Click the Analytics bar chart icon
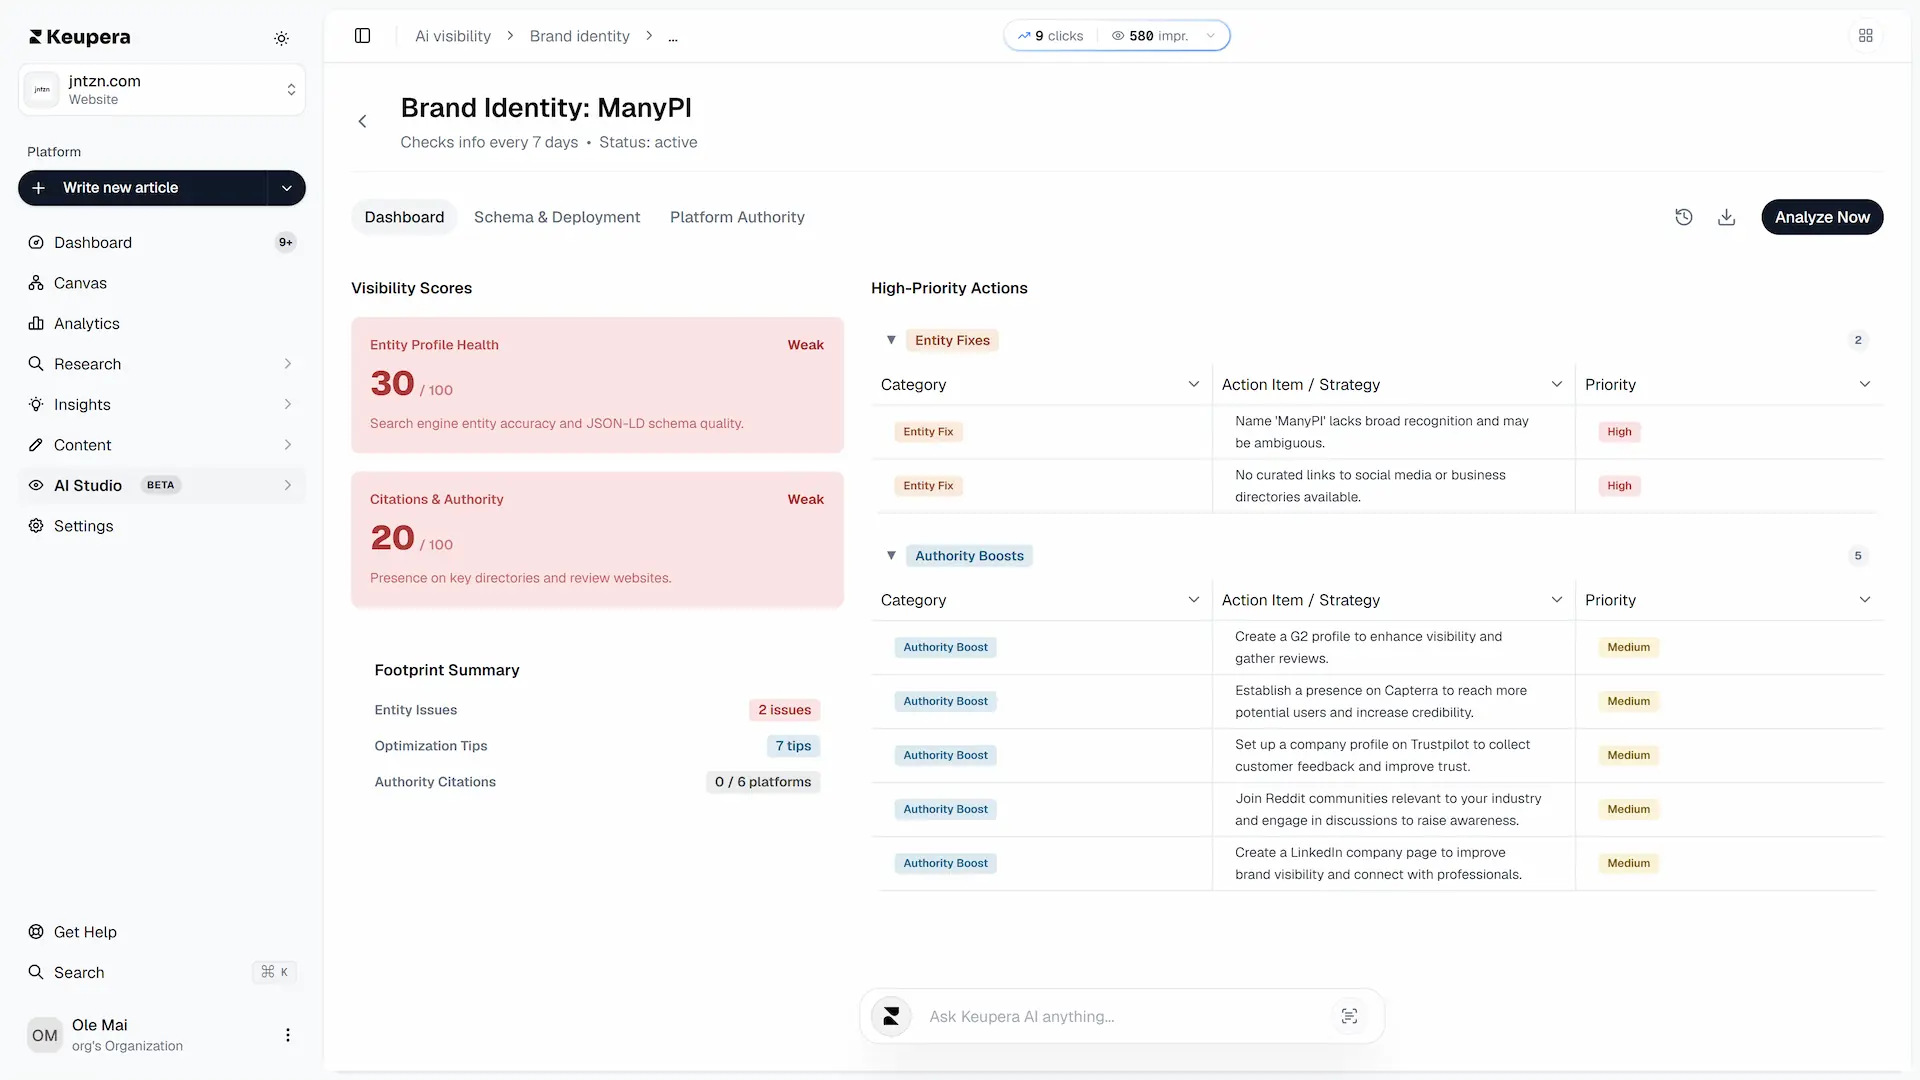Screen dimensions: 1920x1080 click(36, 323)
